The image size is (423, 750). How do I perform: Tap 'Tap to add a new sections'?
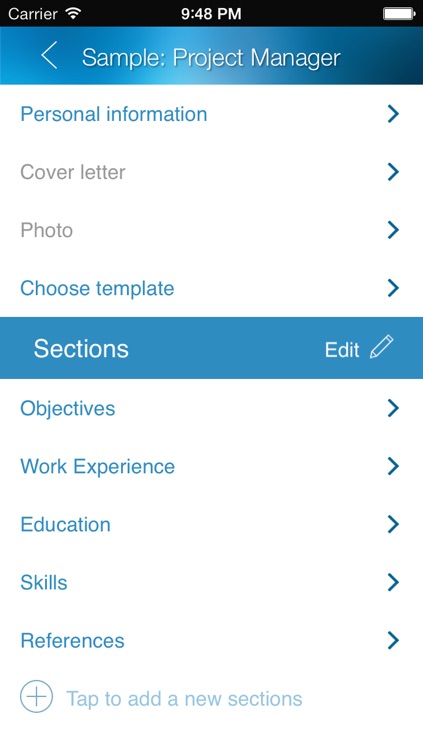click(184, 699)
